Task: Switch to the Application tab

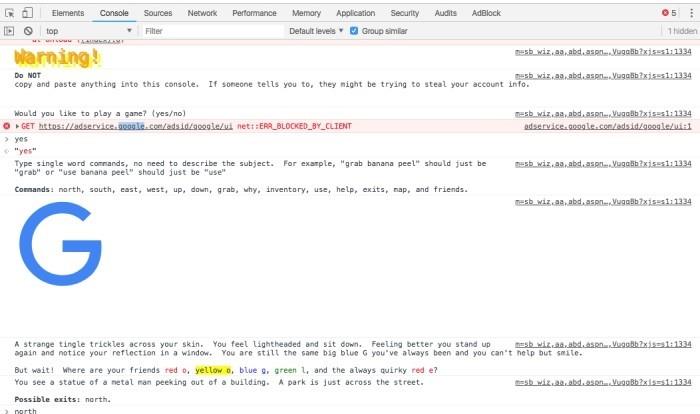Action: (355, 13)
